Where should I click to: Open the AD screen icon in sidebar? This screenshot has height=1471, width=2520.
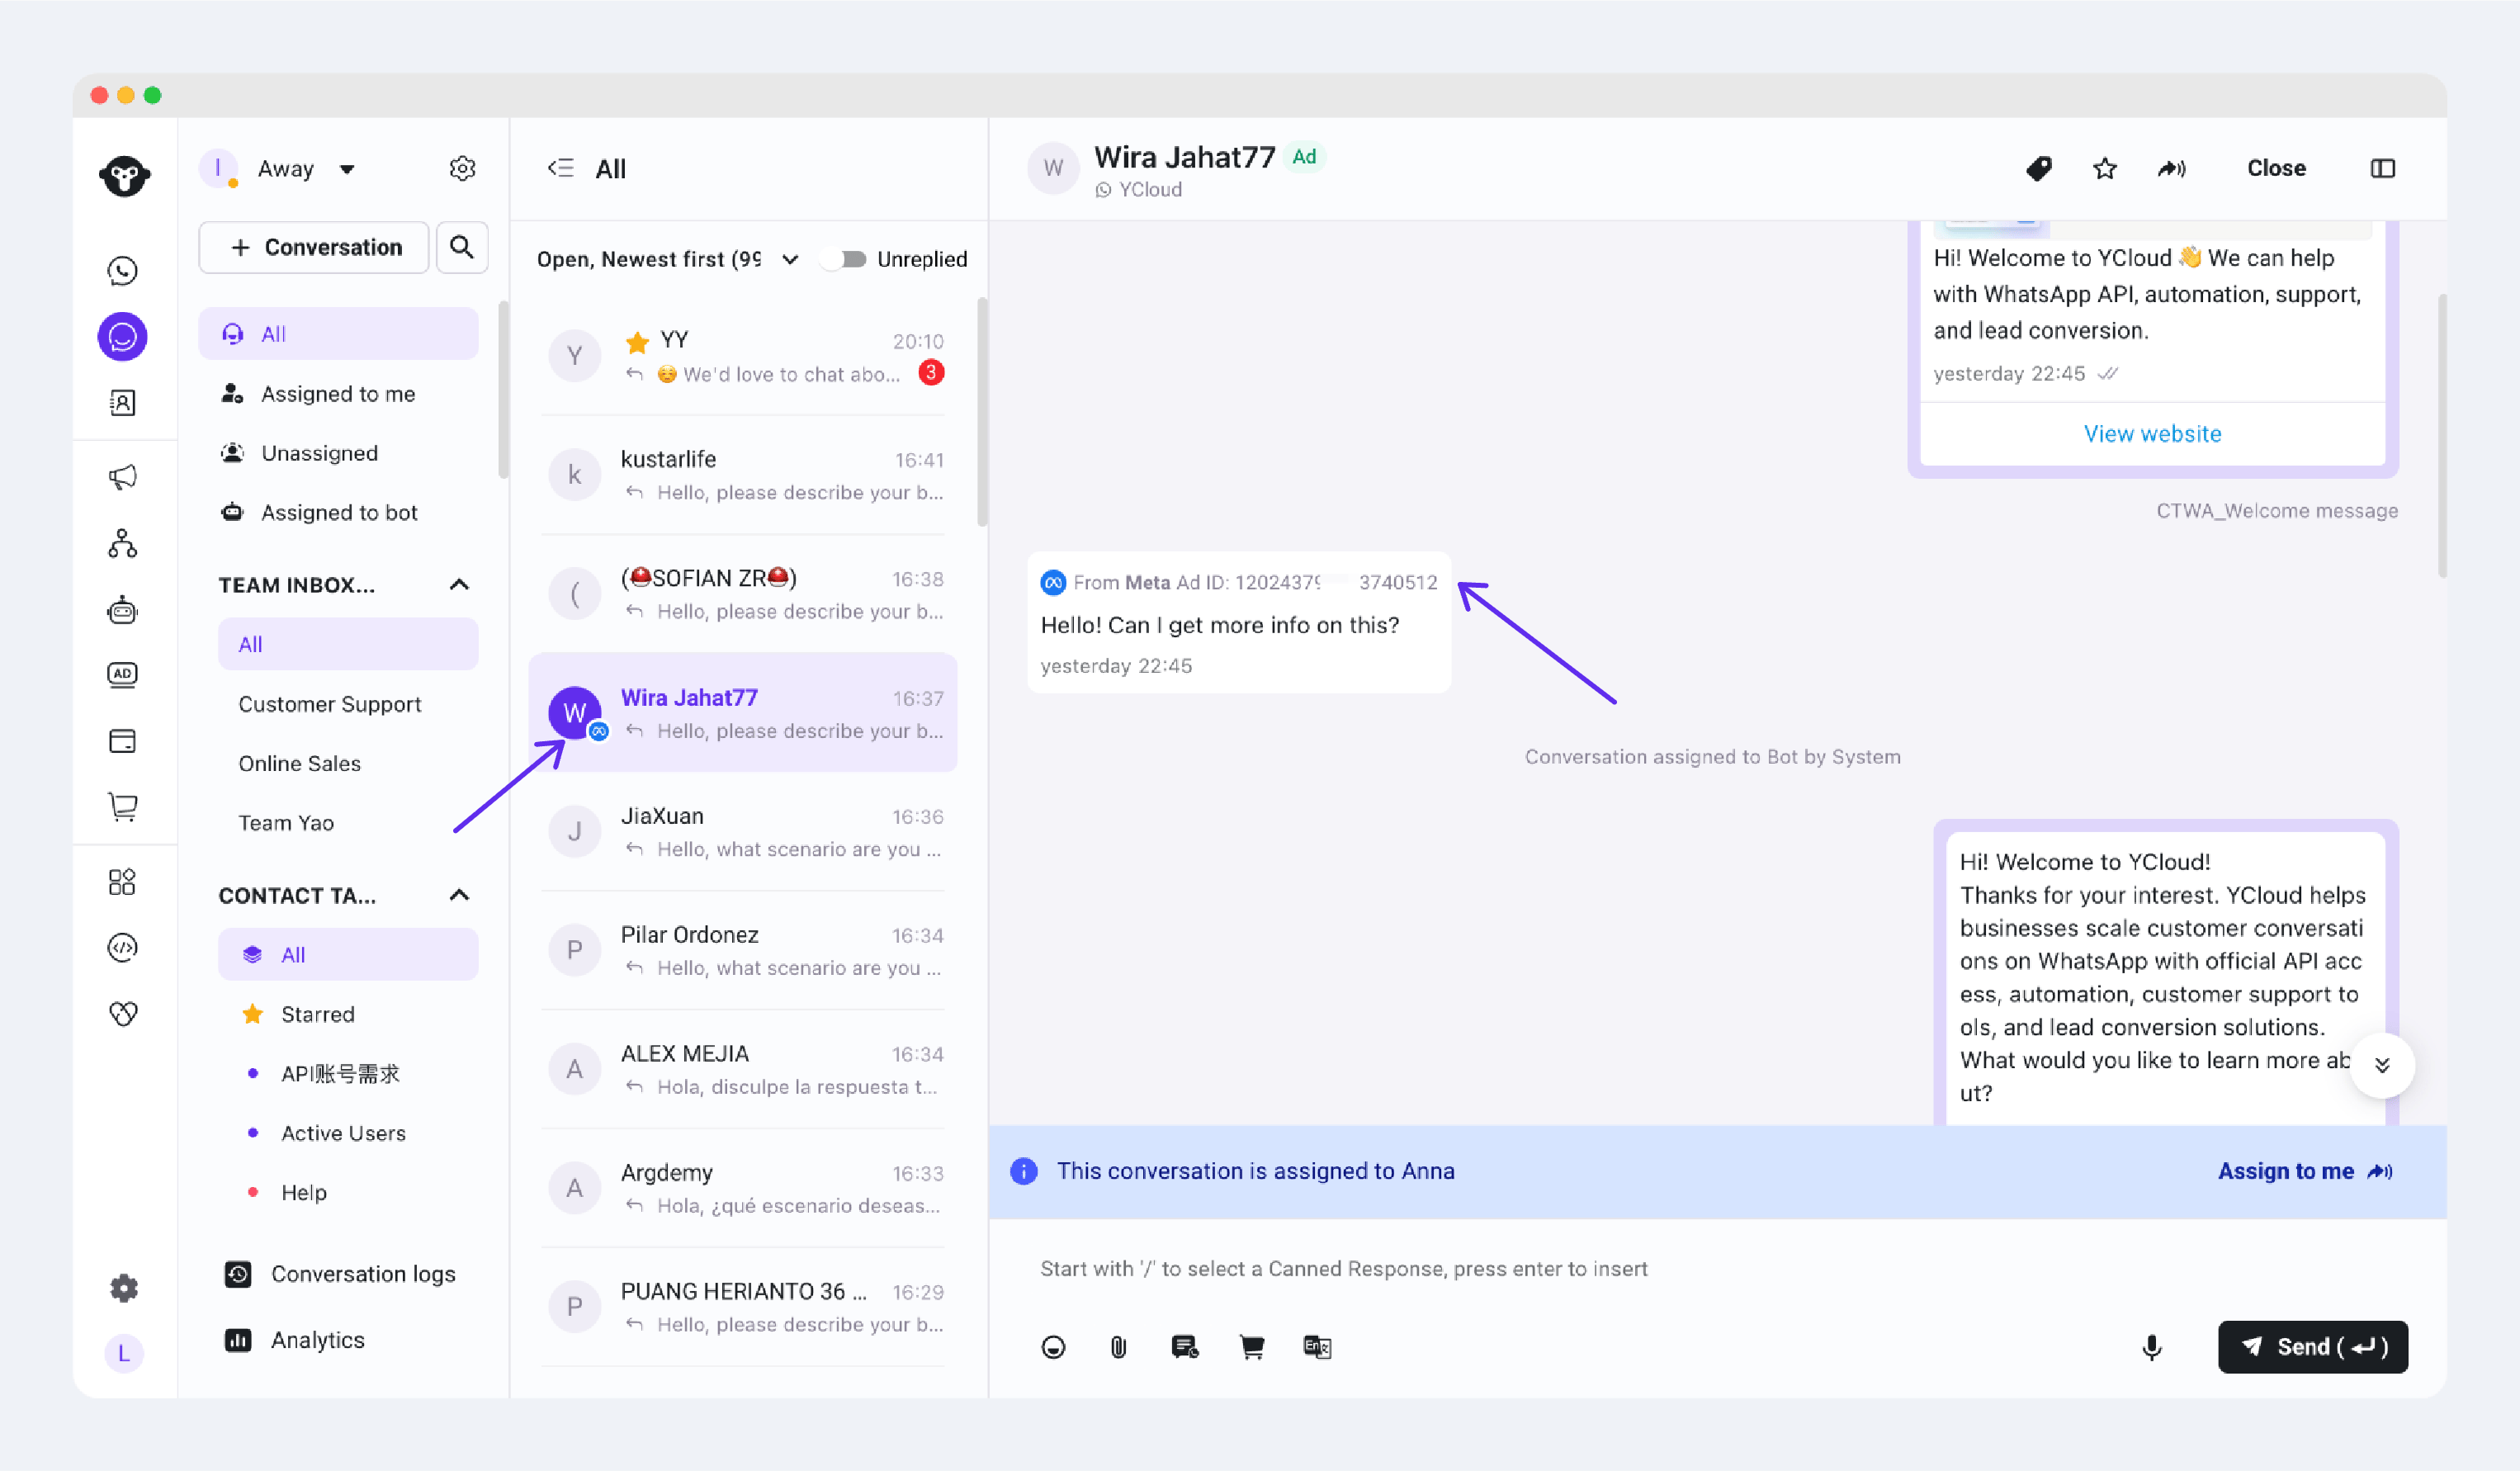coord(122,675)
